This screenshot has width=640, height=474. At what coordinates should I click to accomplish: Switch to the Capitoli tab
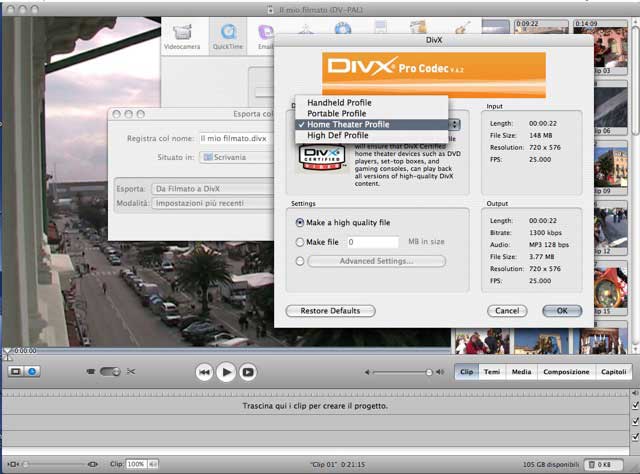(613, 372)
